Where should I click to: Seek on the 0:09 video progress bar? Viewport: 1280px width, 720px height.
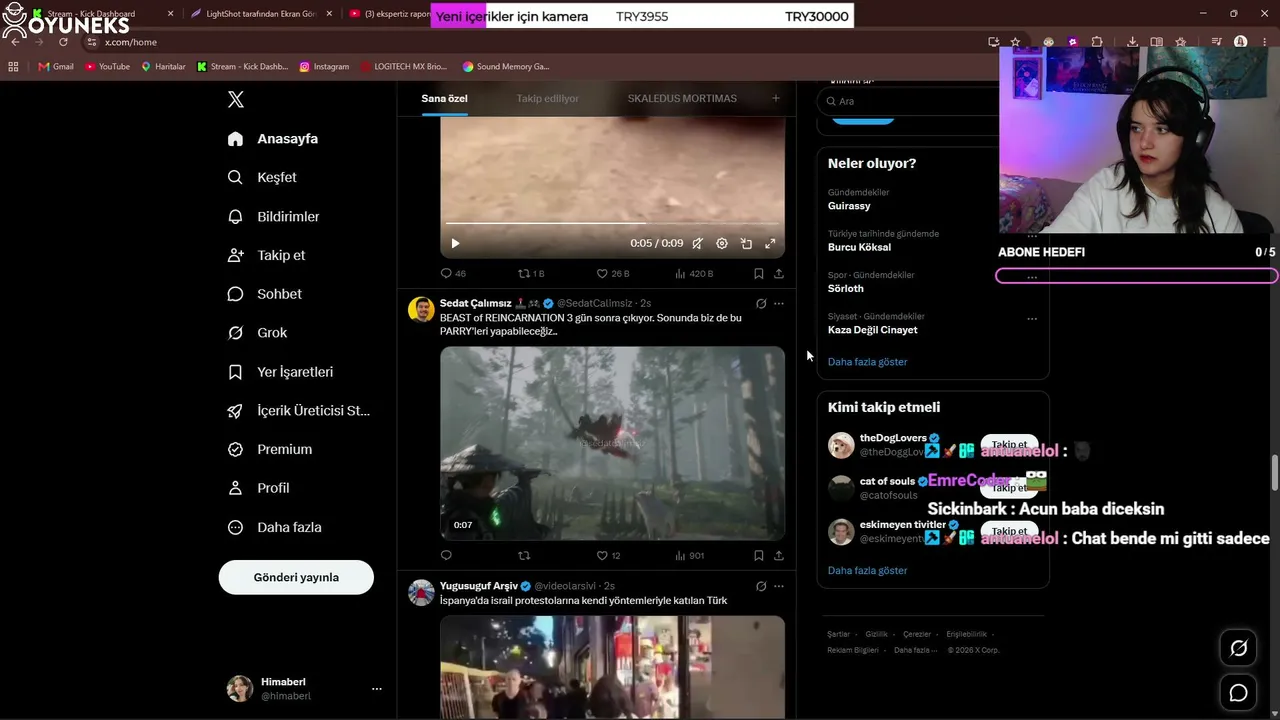[612, 223]
